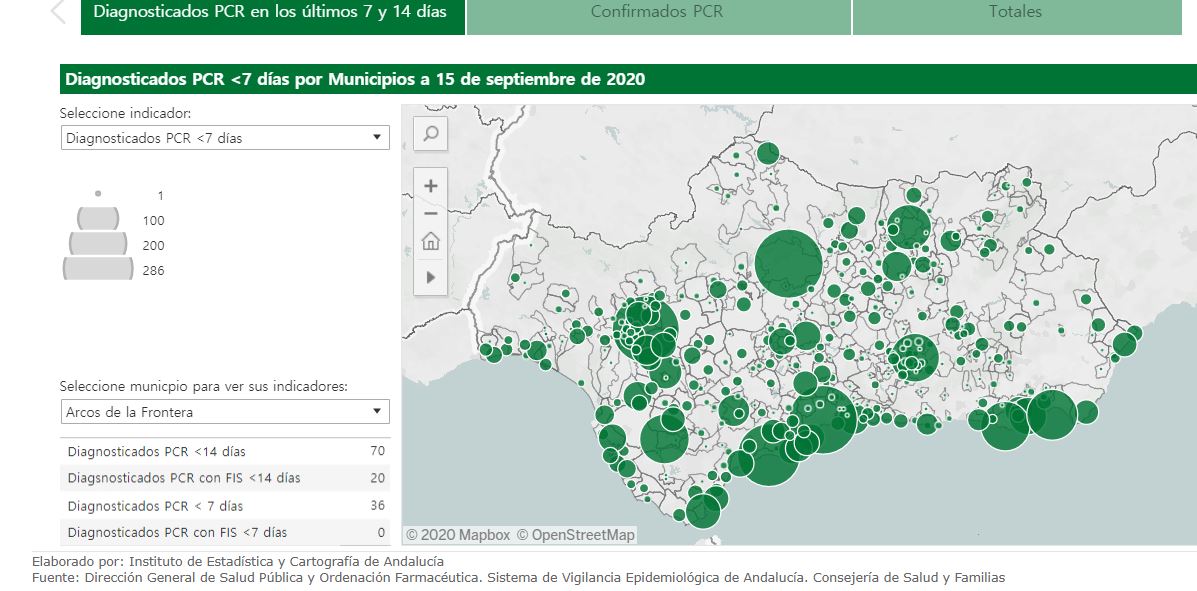Select the Diagnosticados PCR < 7 días row
1197x591 pixels.
click(x=225, y=505)
